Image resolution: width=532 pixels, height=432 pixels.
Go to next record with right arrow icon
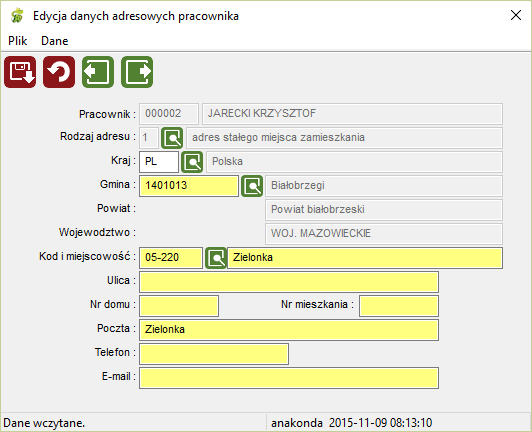[137, 72]
